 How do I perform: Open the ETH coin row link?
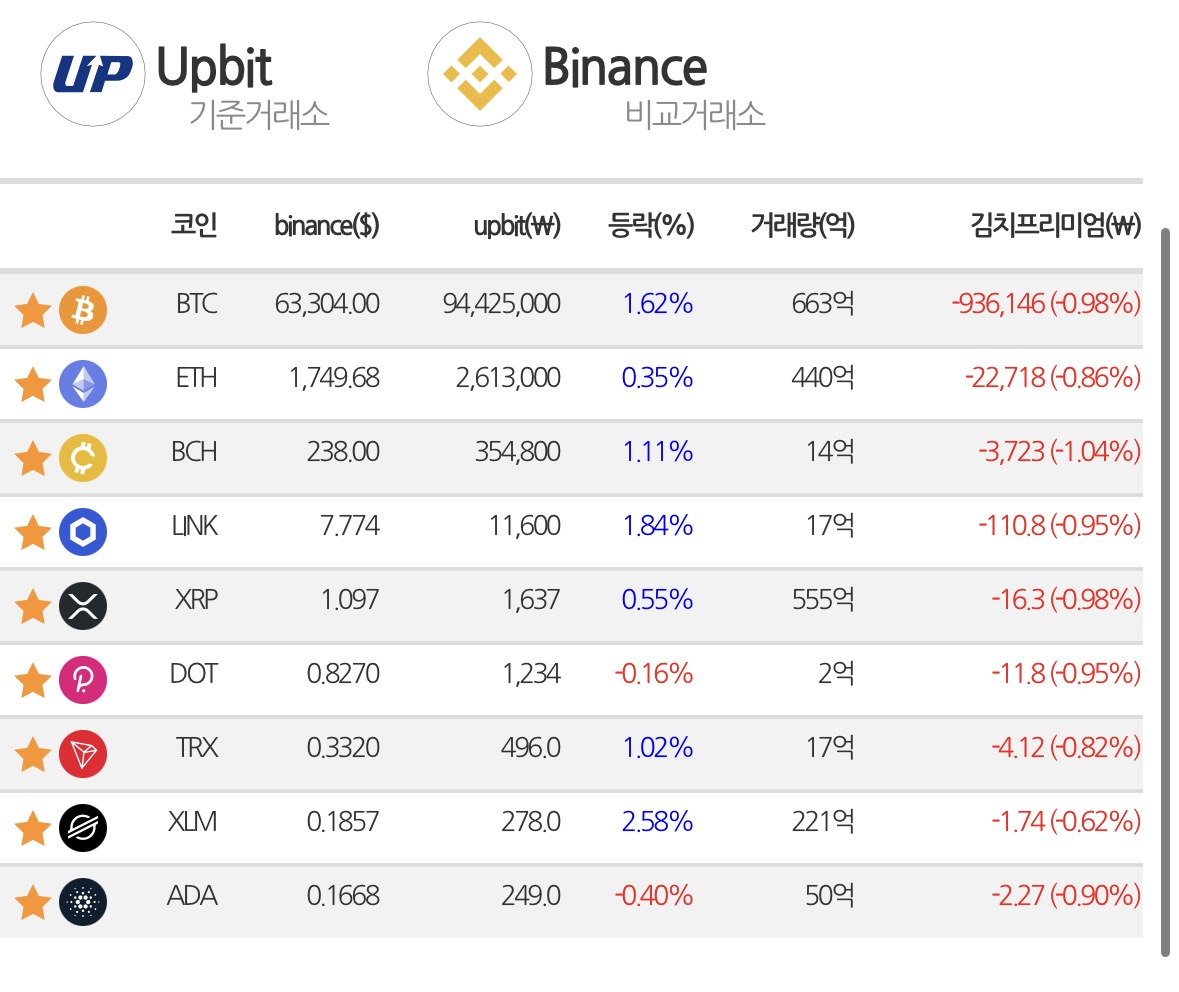(571, 384)
